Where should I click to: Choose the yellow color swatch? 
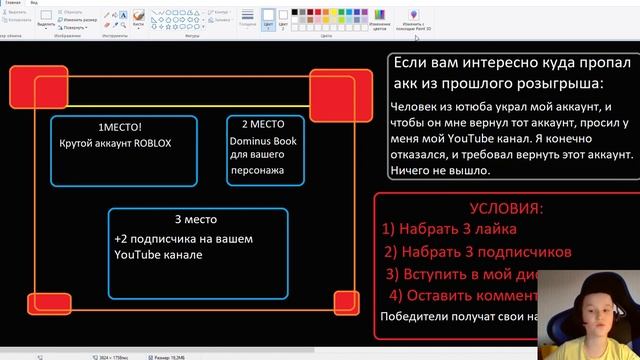(x=333, y=12)
